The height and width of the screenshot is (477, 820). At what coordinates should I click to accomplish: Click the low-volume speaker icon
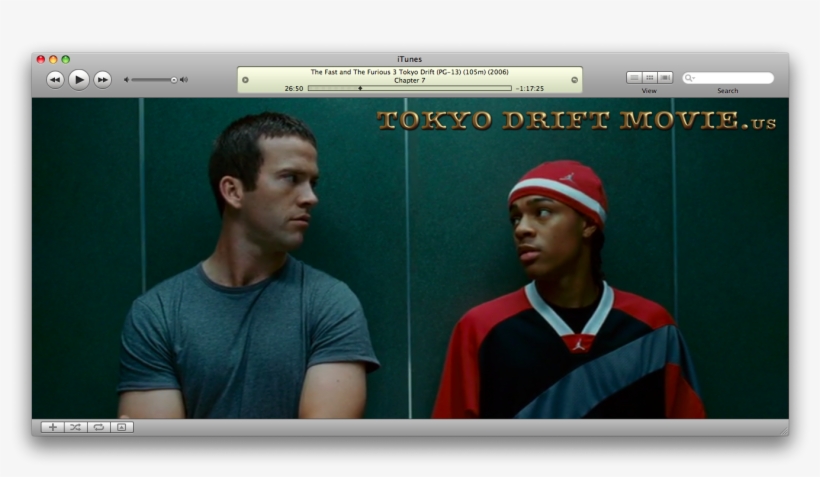point(126,80)
